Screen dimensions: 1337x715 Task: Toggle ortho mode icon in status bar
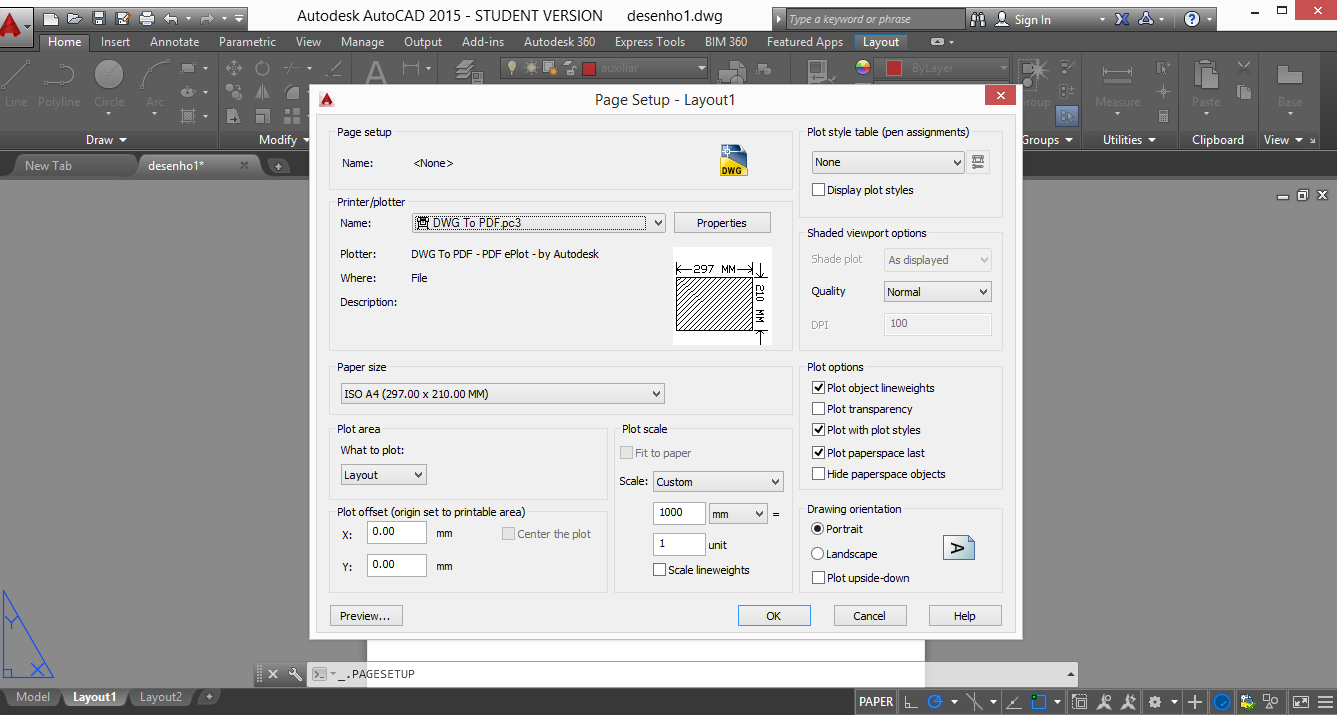coord(911,702)
